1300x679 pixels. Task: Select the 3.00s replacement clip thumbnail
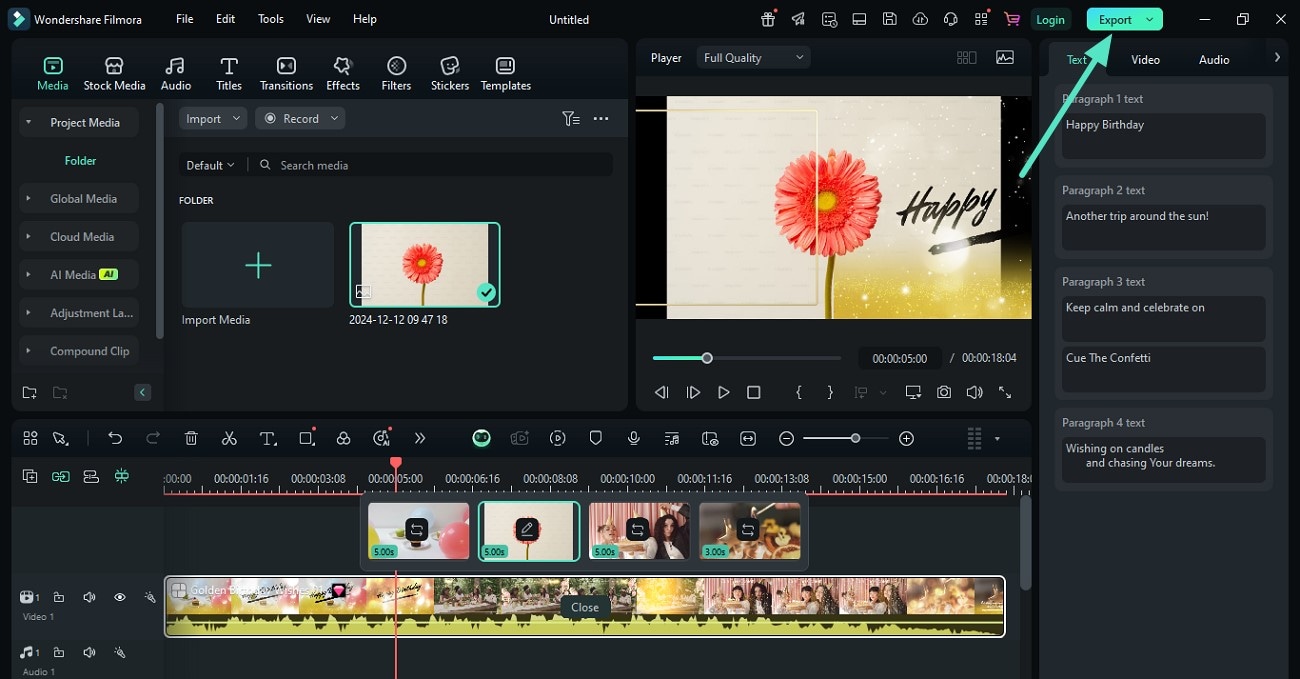click(749, 531)
